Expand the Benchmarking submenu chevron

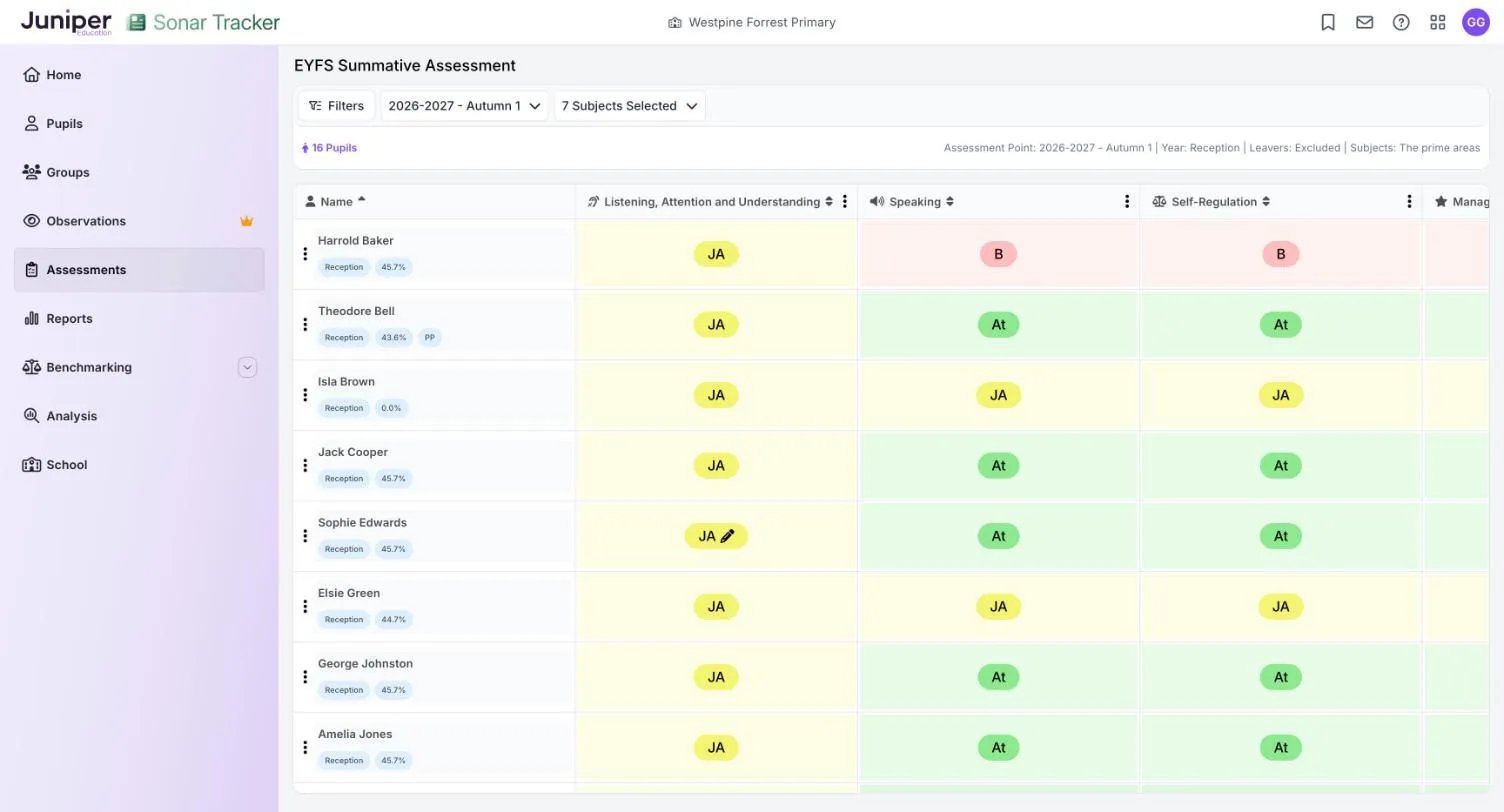click(247, 367)
